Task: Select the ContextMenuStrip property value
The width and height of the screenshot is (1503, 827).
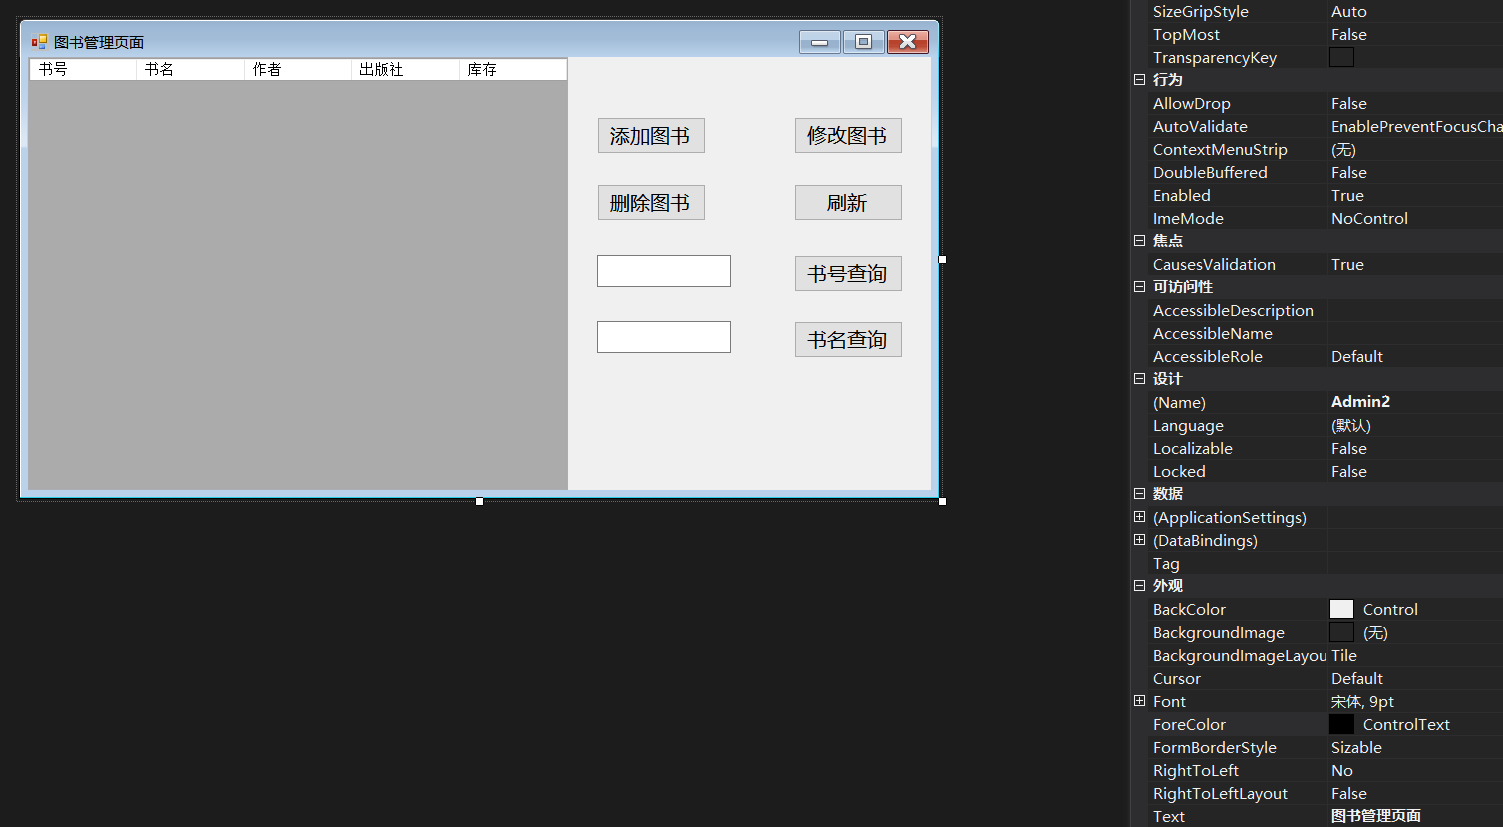Action: pos(1343,150)
